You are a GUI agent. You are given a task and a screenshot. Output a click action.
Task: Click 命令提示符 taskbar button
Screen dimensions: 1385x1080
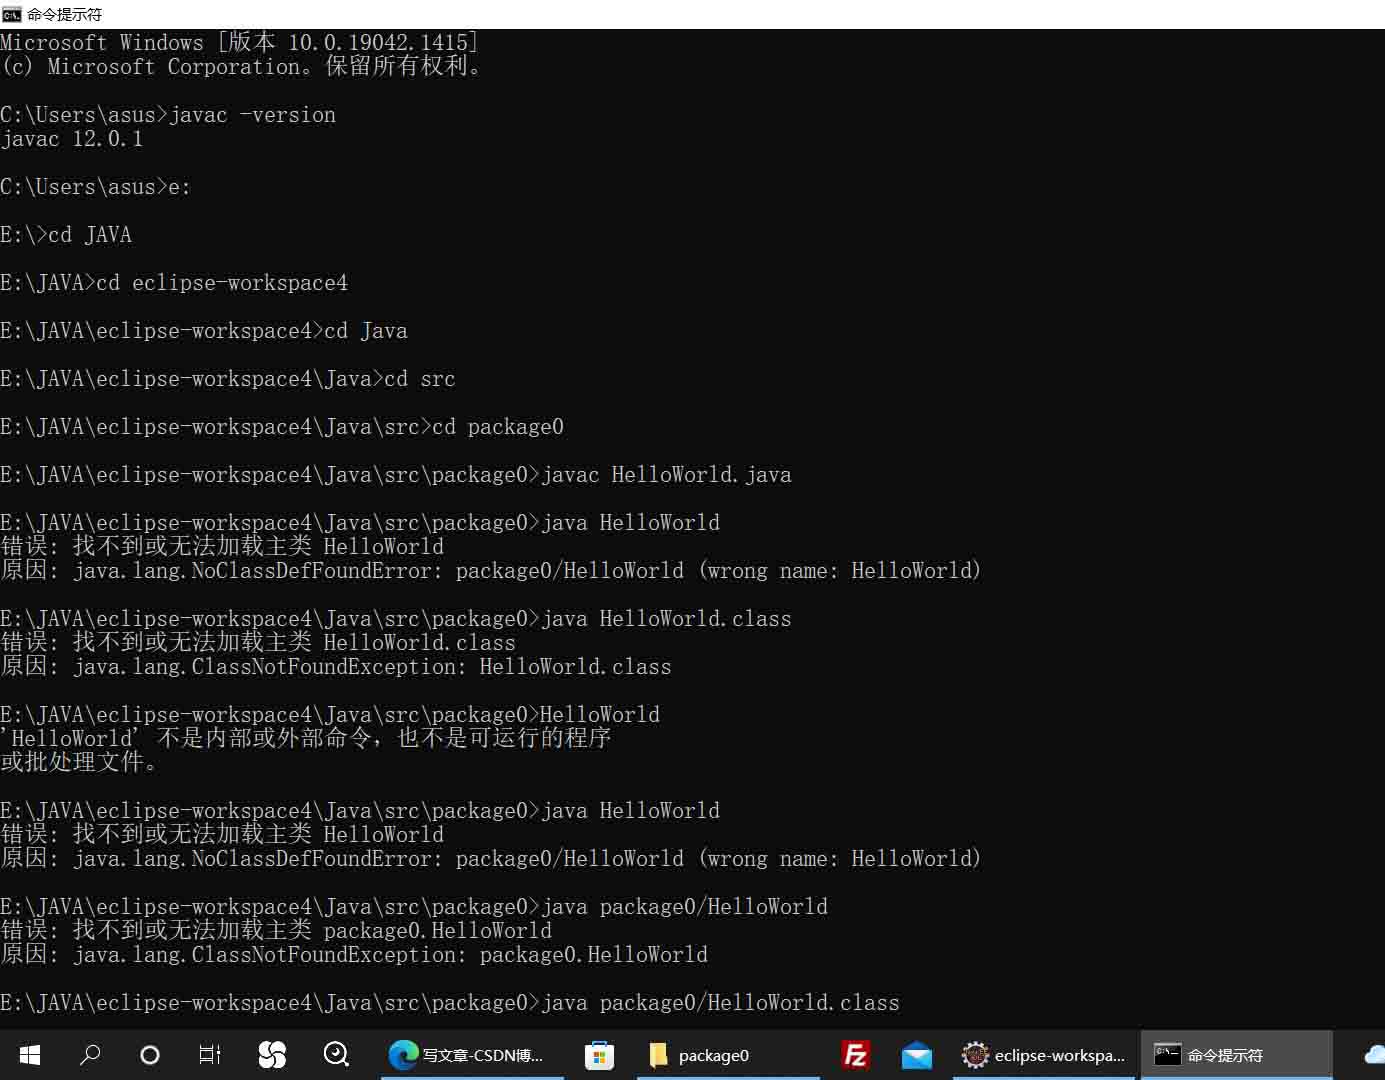(1236, 1055)
